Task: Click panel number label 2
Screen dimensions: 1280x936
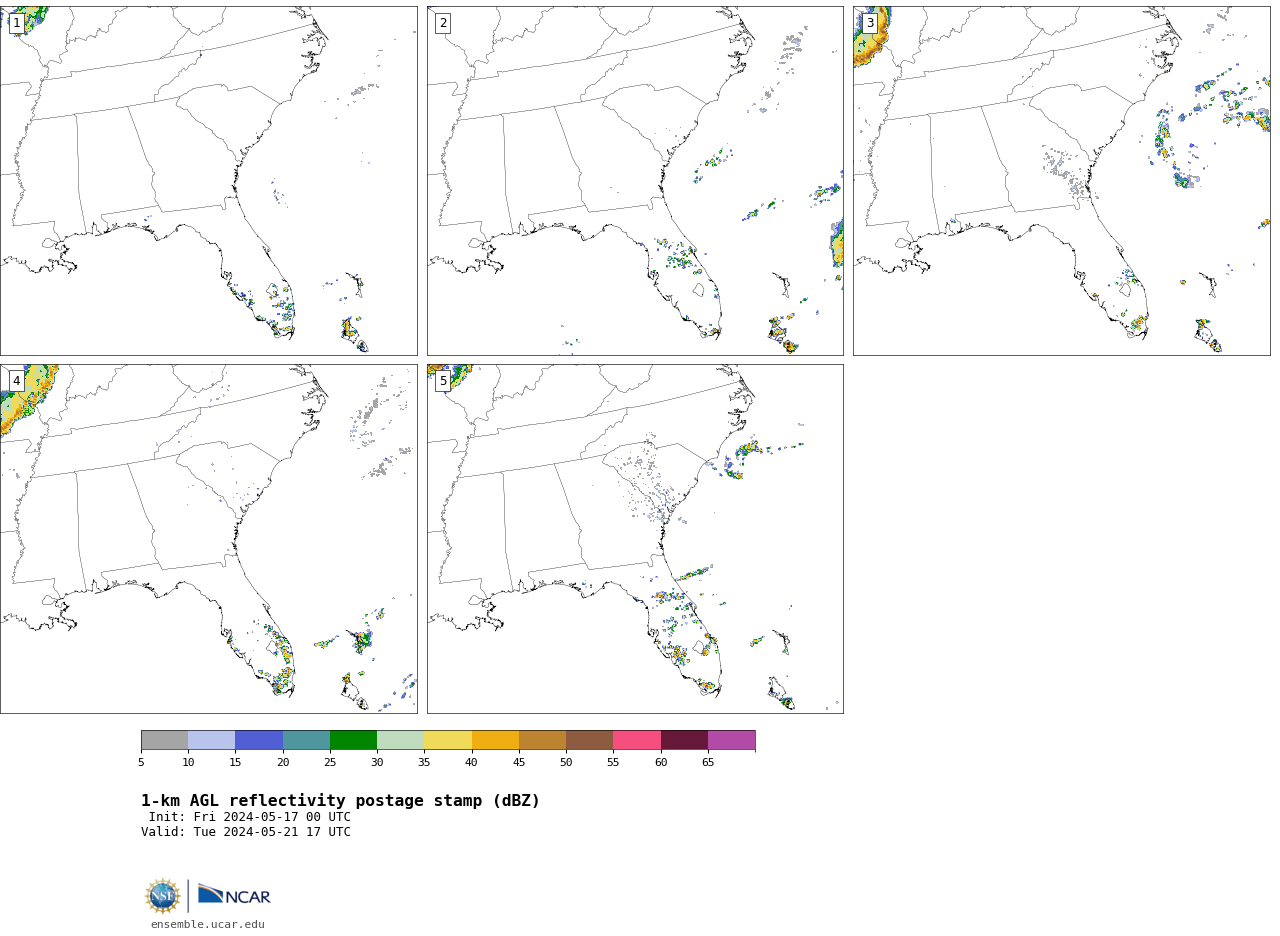Action: 443,23
